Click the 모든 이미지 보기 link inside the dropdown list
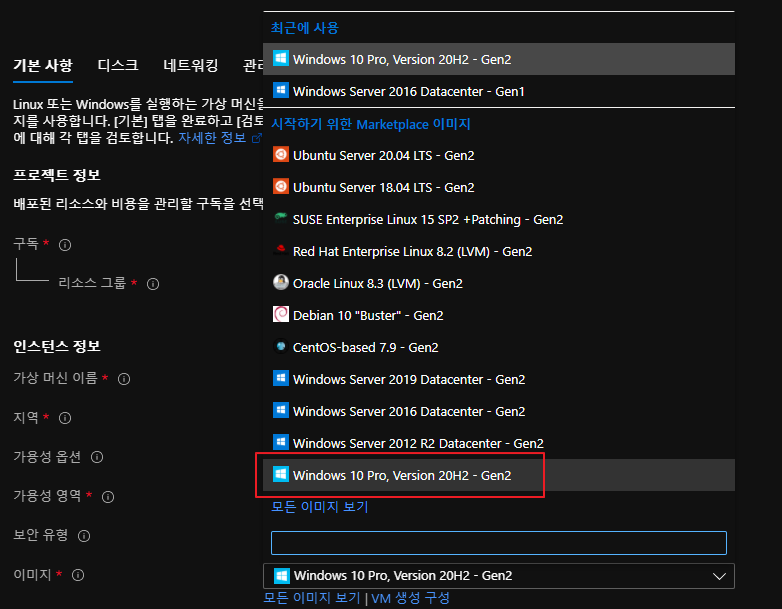 point(320,507)
